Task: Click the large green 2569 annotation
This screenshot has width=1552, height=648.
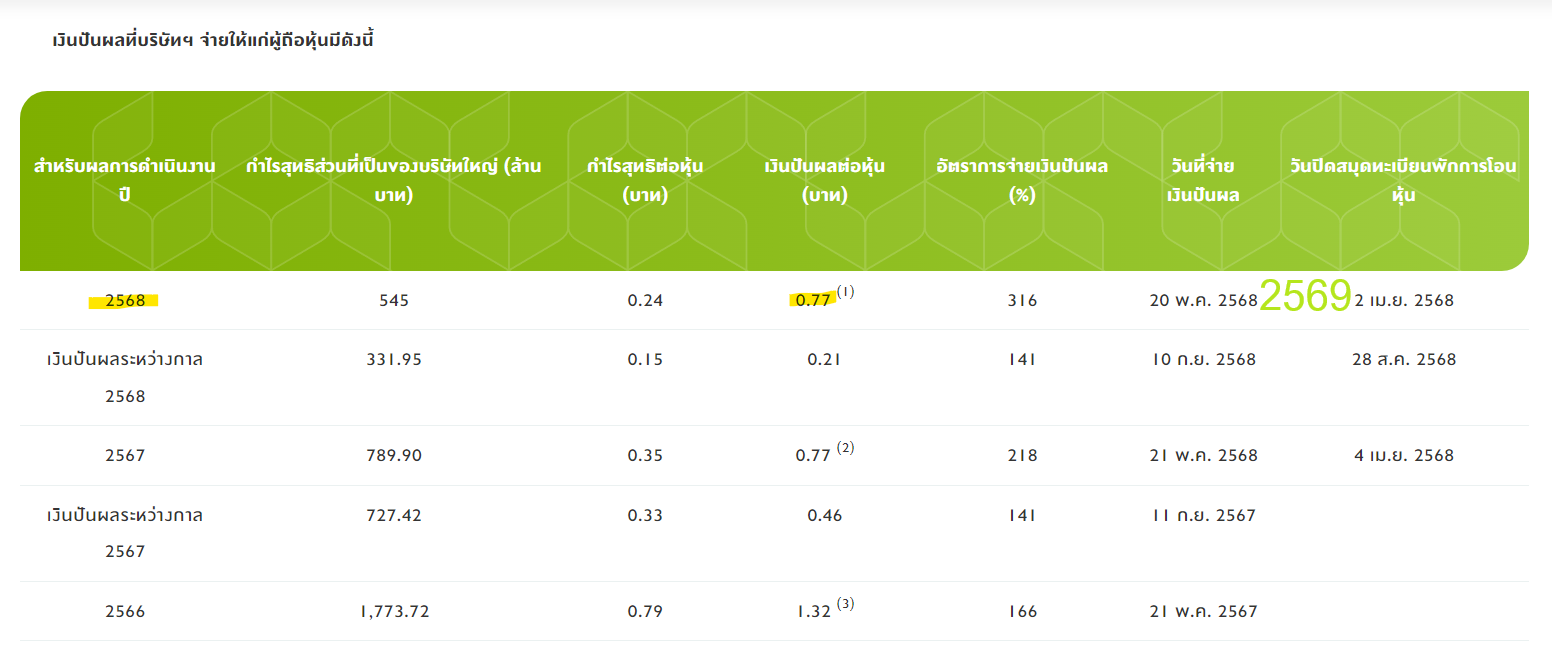Action: tap(1305, 296)
